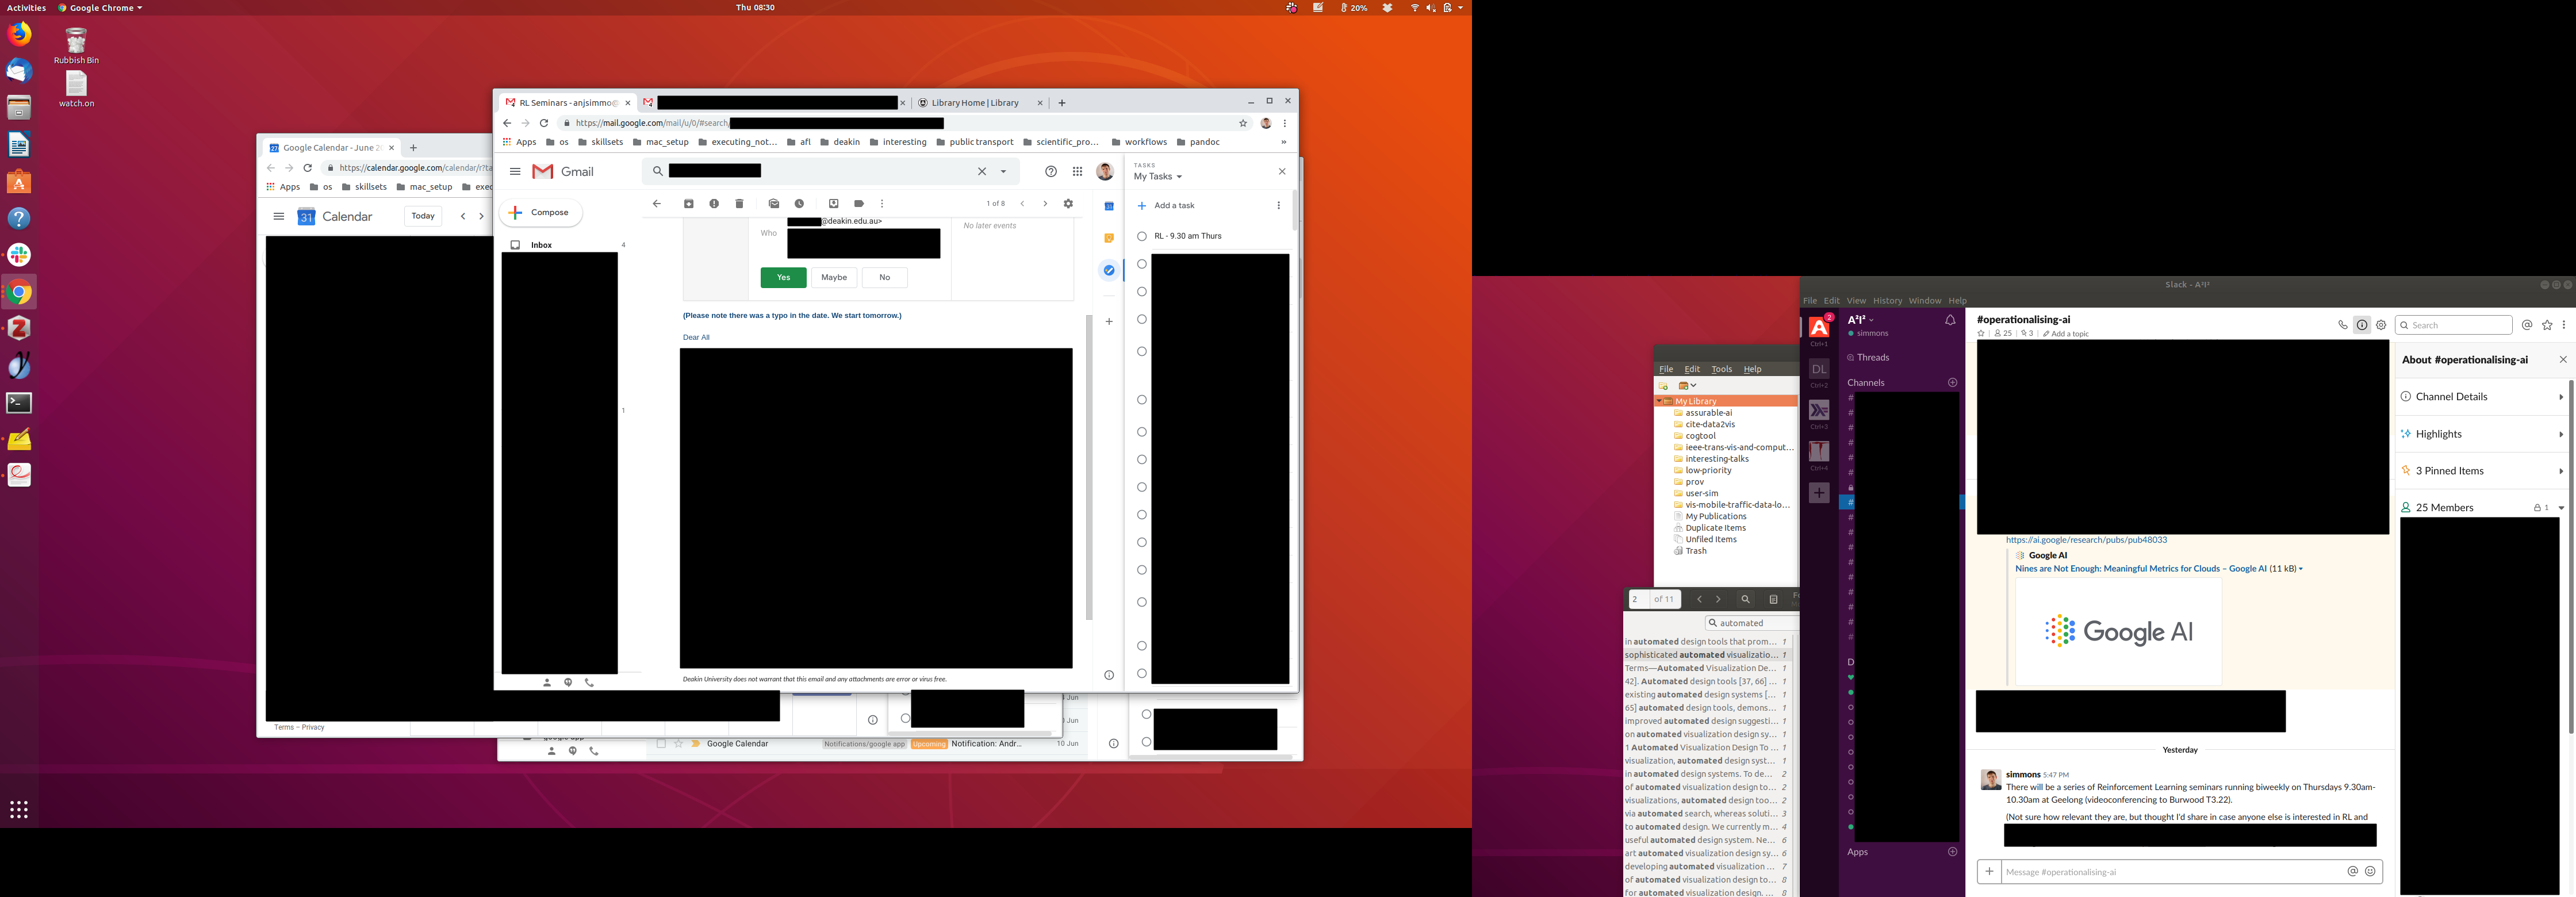Switch to Library Home Chrome tab
The width and height of the screenshot is (2576, 897).
click(975, 103)
